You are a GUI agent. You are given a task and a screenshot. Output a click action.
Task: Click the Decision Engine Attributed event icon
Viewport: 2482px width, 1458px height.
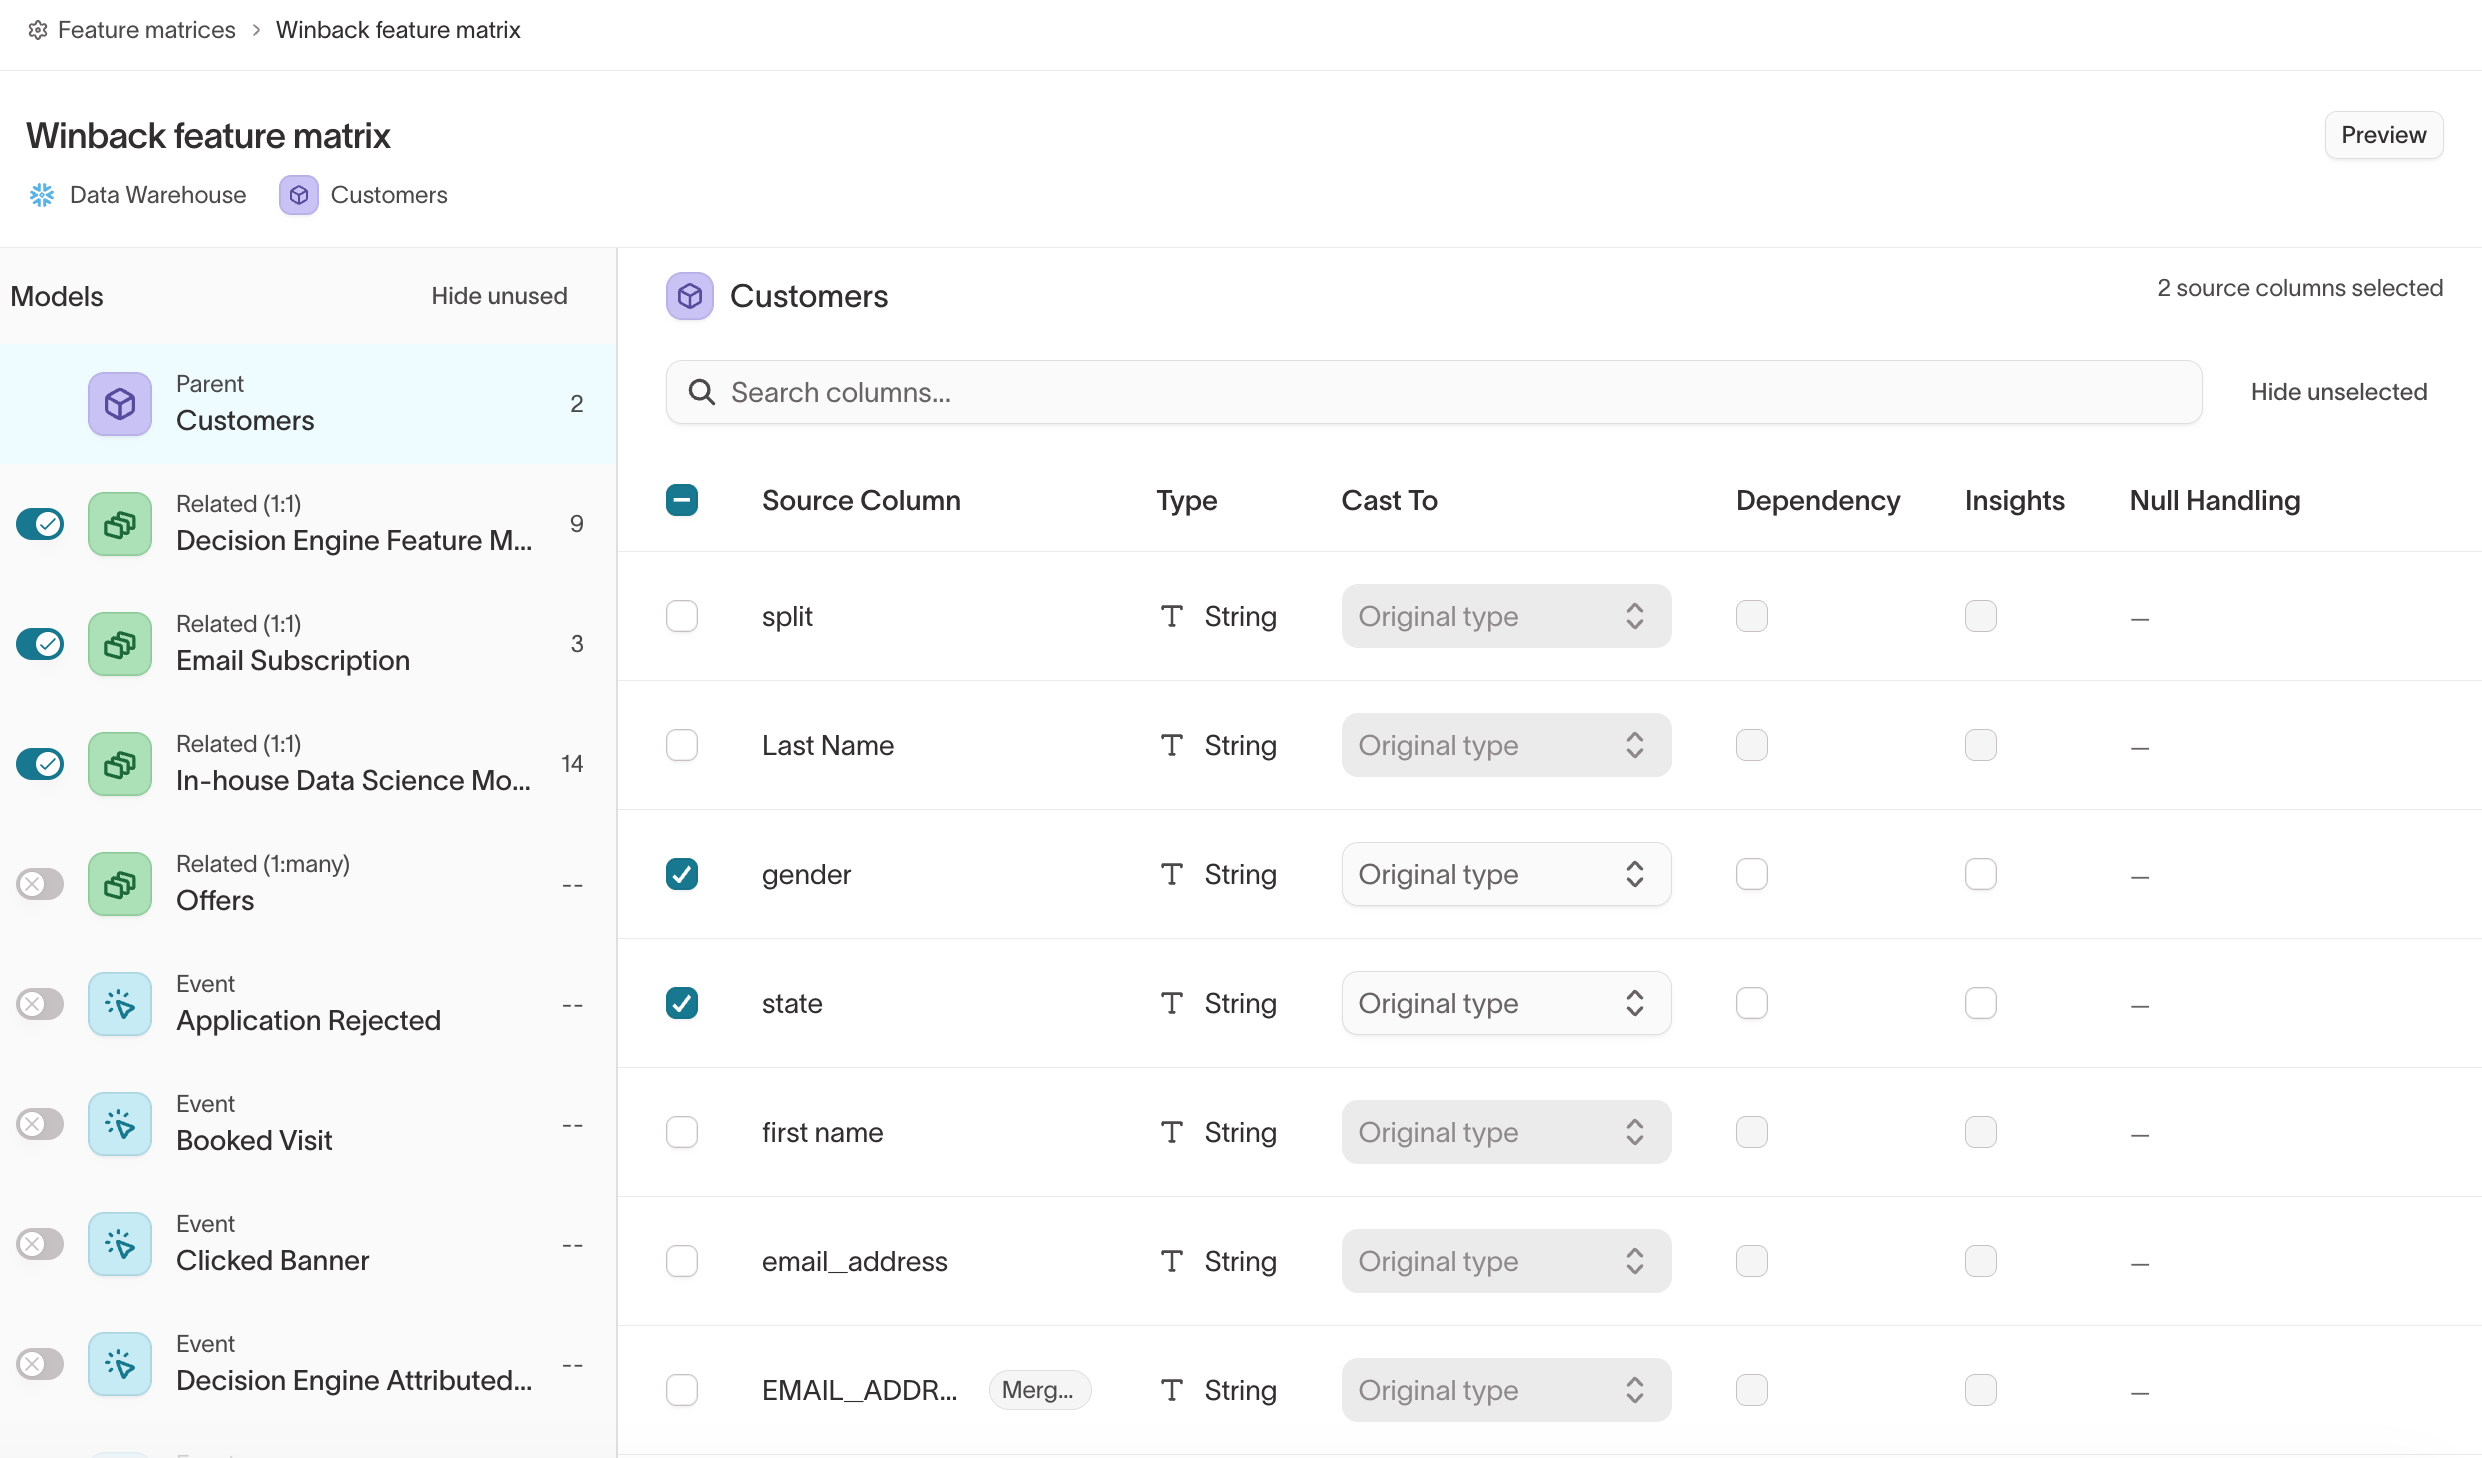[120, 1364]
